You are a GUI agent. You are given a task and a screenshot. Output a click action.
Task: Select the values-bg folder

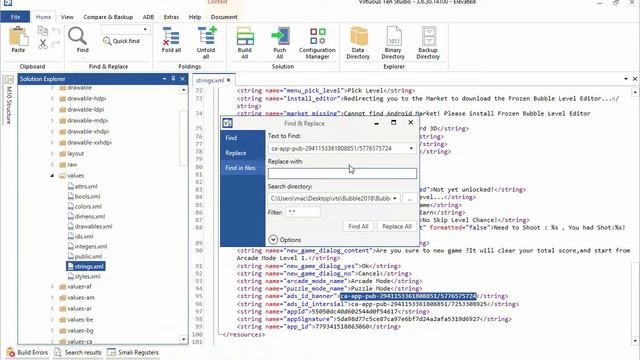coord(76,331)
